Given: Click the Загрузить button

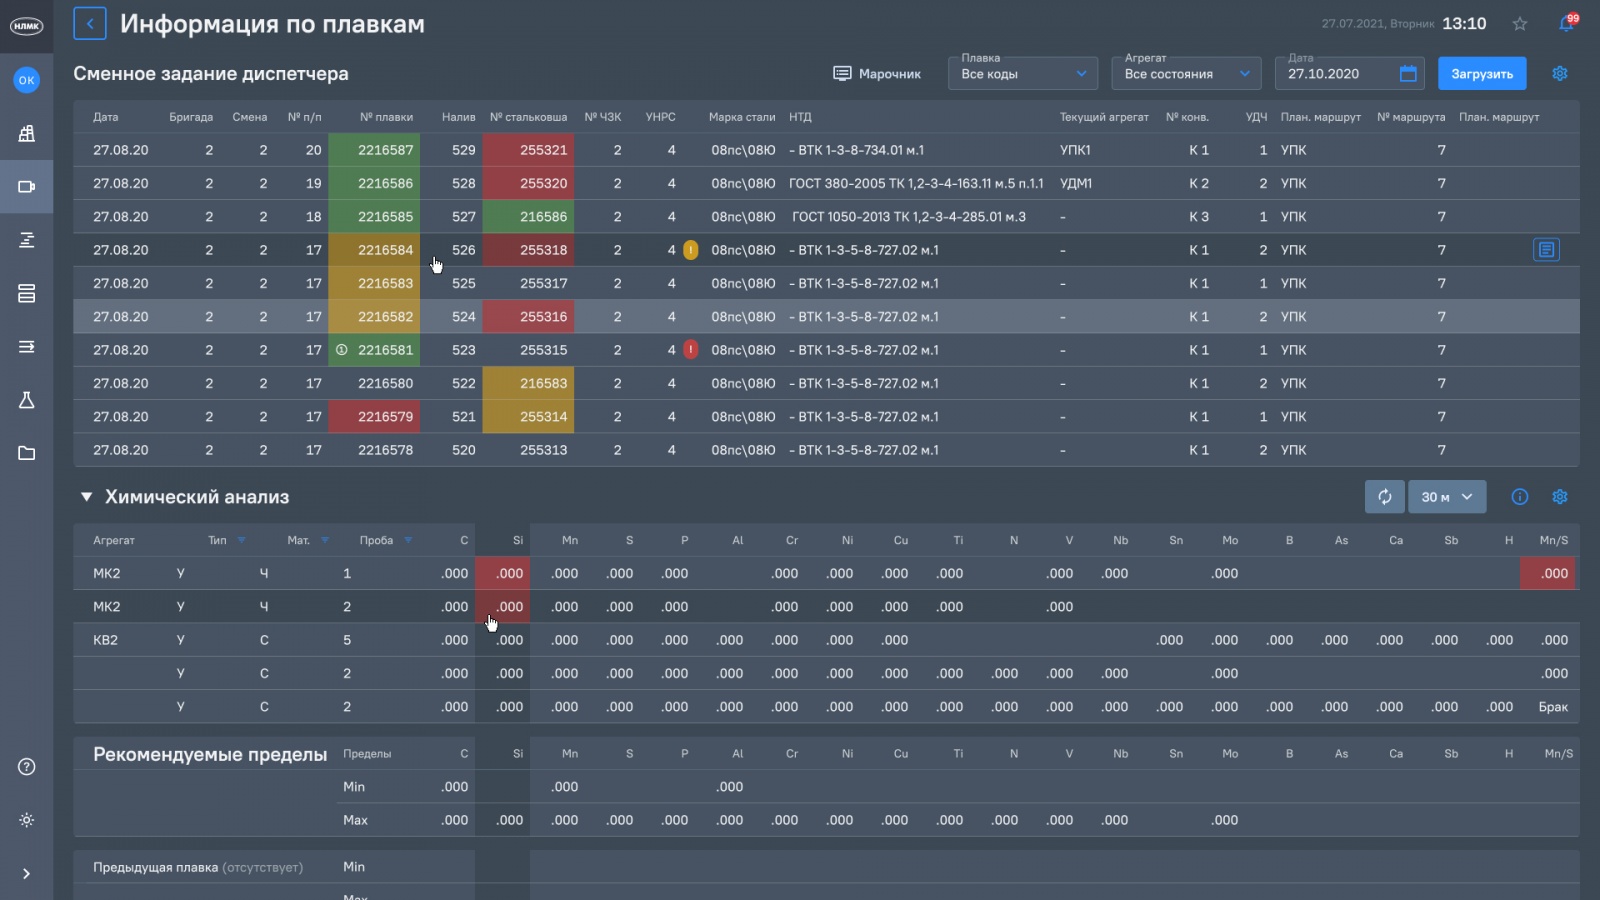Looking at the screenshot, I should tap(1482, 74).
